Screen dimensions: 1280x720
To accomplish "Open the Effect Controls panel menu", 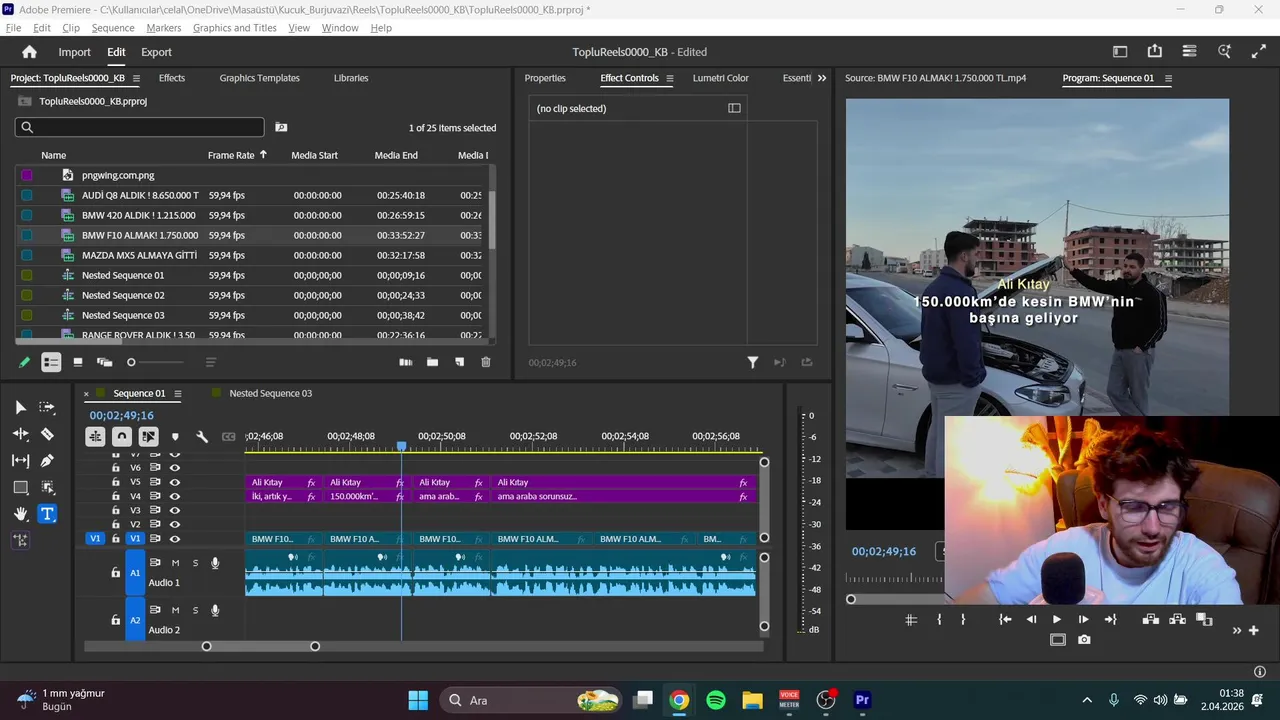I will click(670, 78).
